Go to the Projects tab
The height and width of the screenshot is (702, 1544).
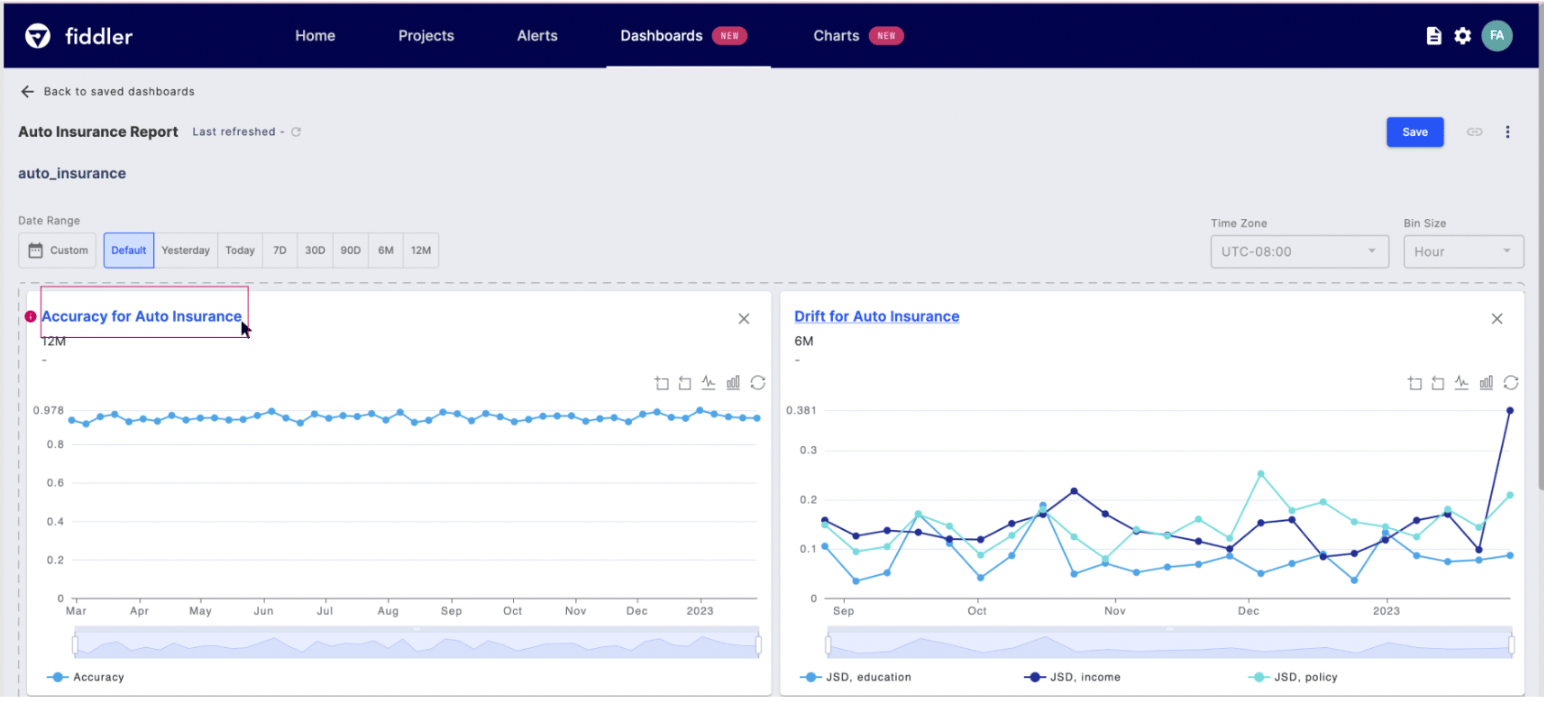click(426, 36)
